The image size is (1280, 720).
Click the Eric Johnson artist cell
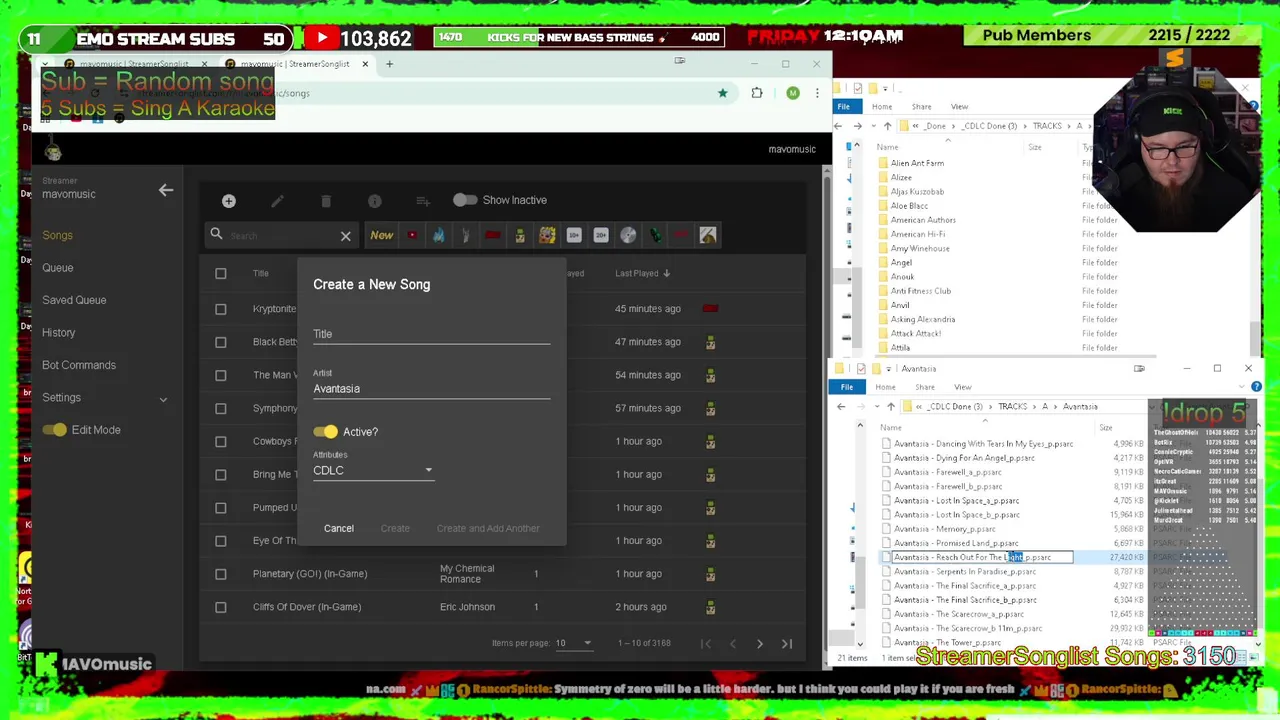click(x=467, y=607)
